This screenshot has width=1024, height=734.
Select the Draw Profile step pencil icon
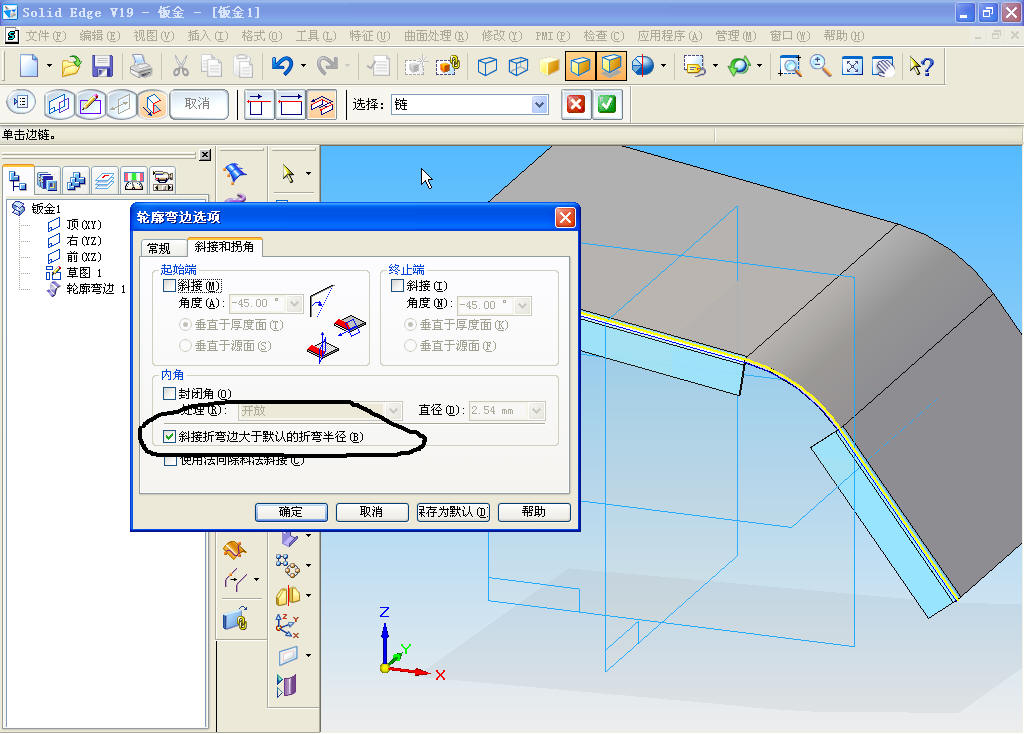[90, 104]
